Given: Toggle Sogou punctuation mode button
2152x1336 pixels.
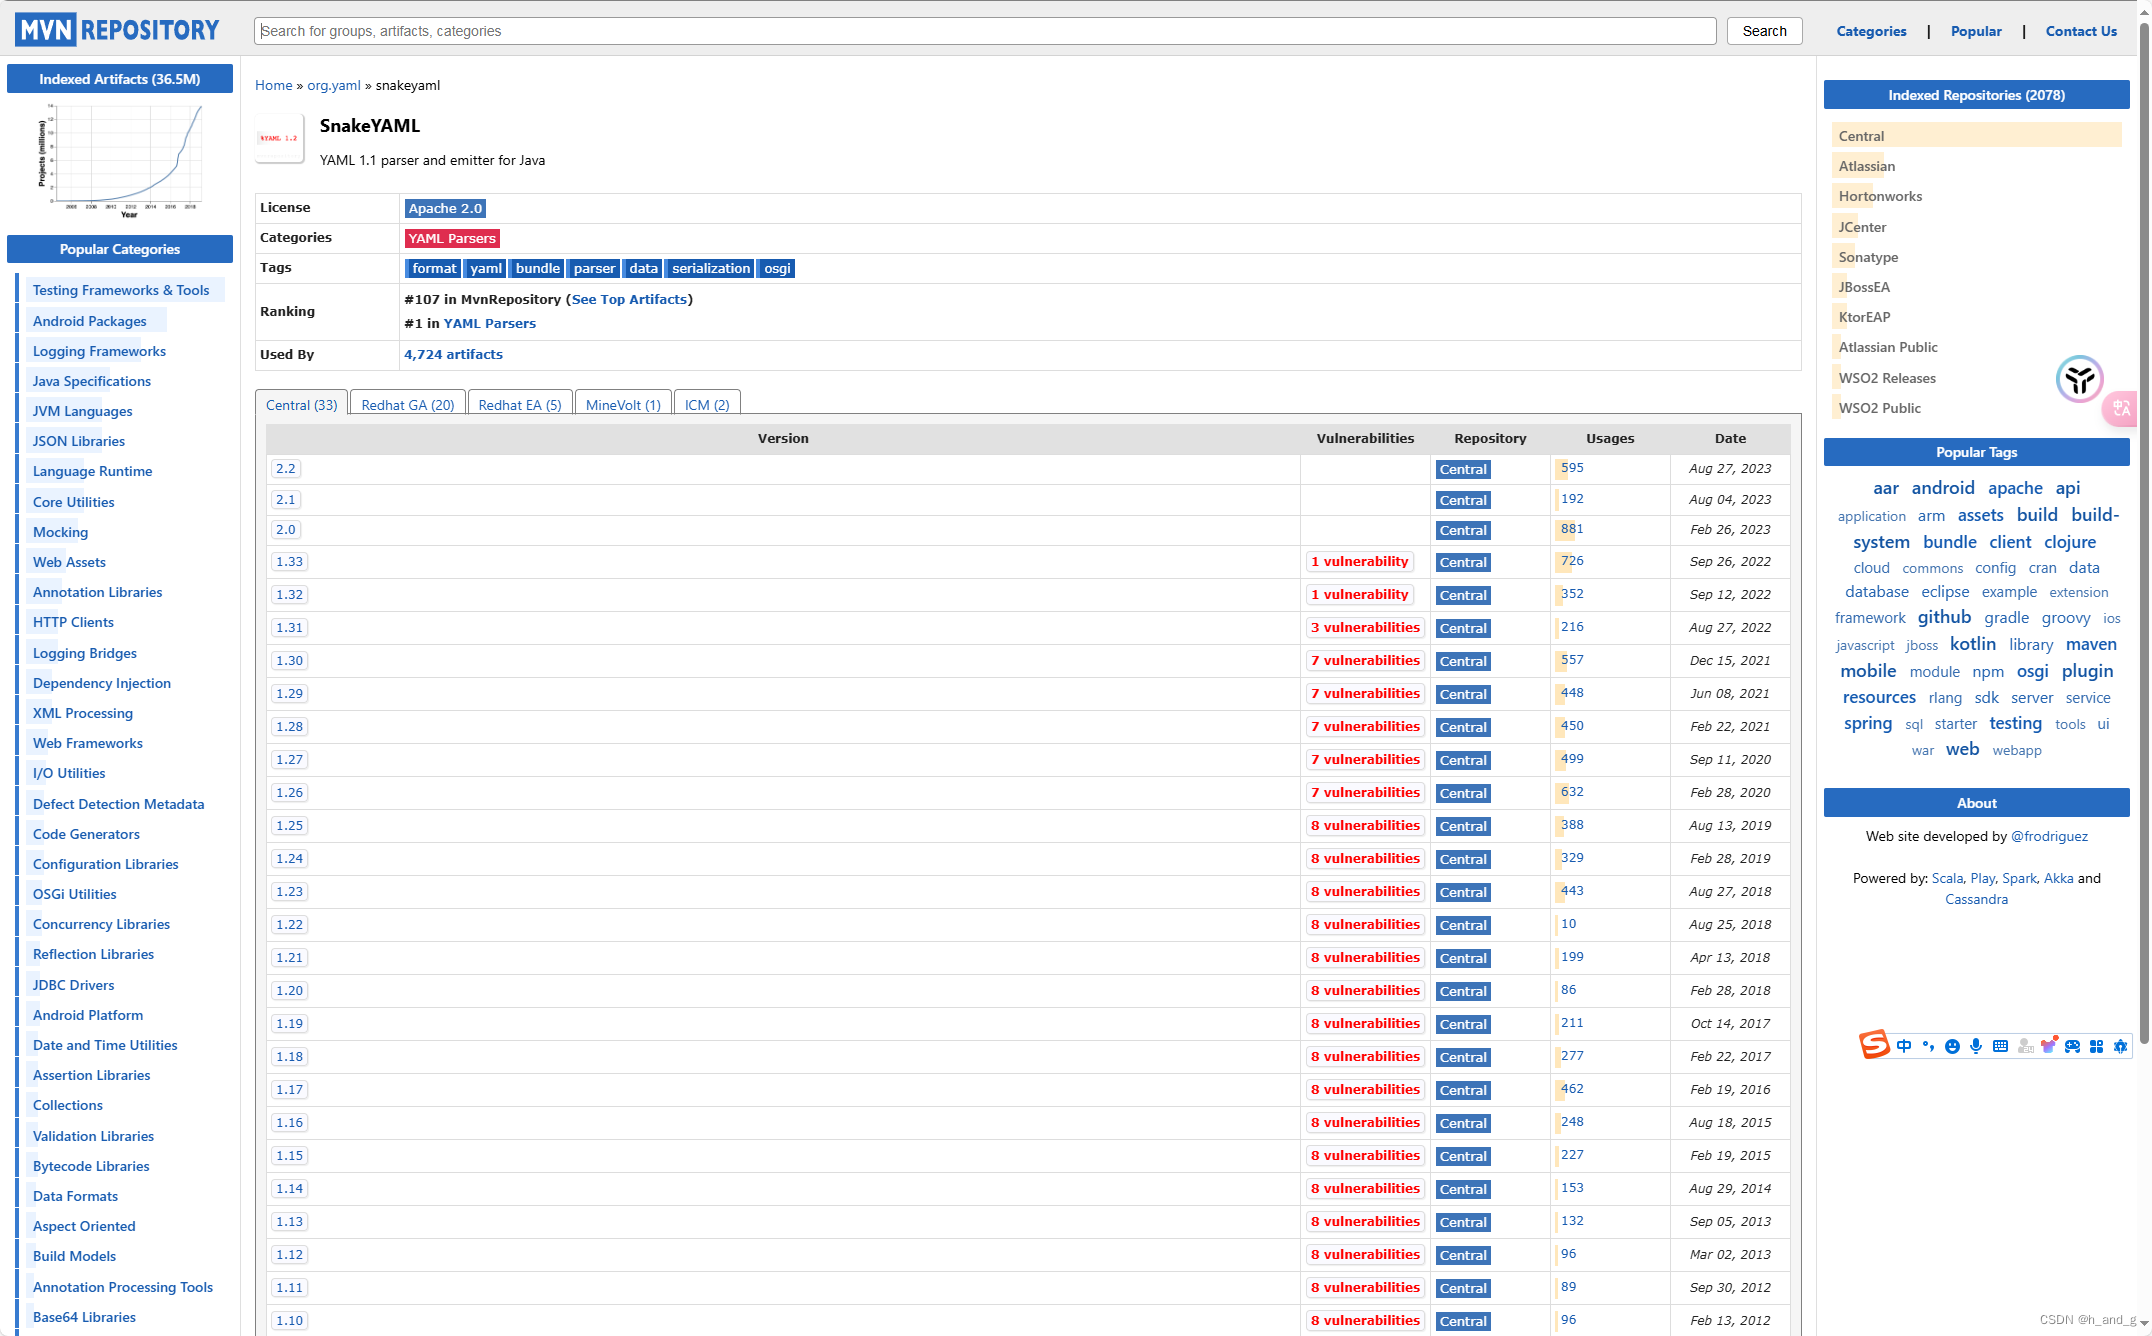Looking at the screenshot, I should 1928,1046.
